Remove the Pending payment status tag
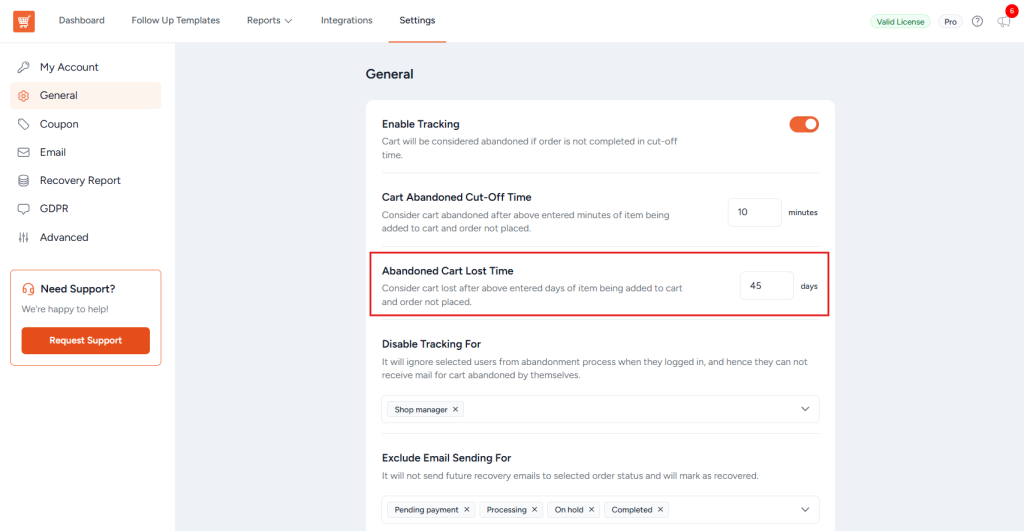Image resolution: width=1024 pixels, height=531 pixels. click(x=467, y=510)
